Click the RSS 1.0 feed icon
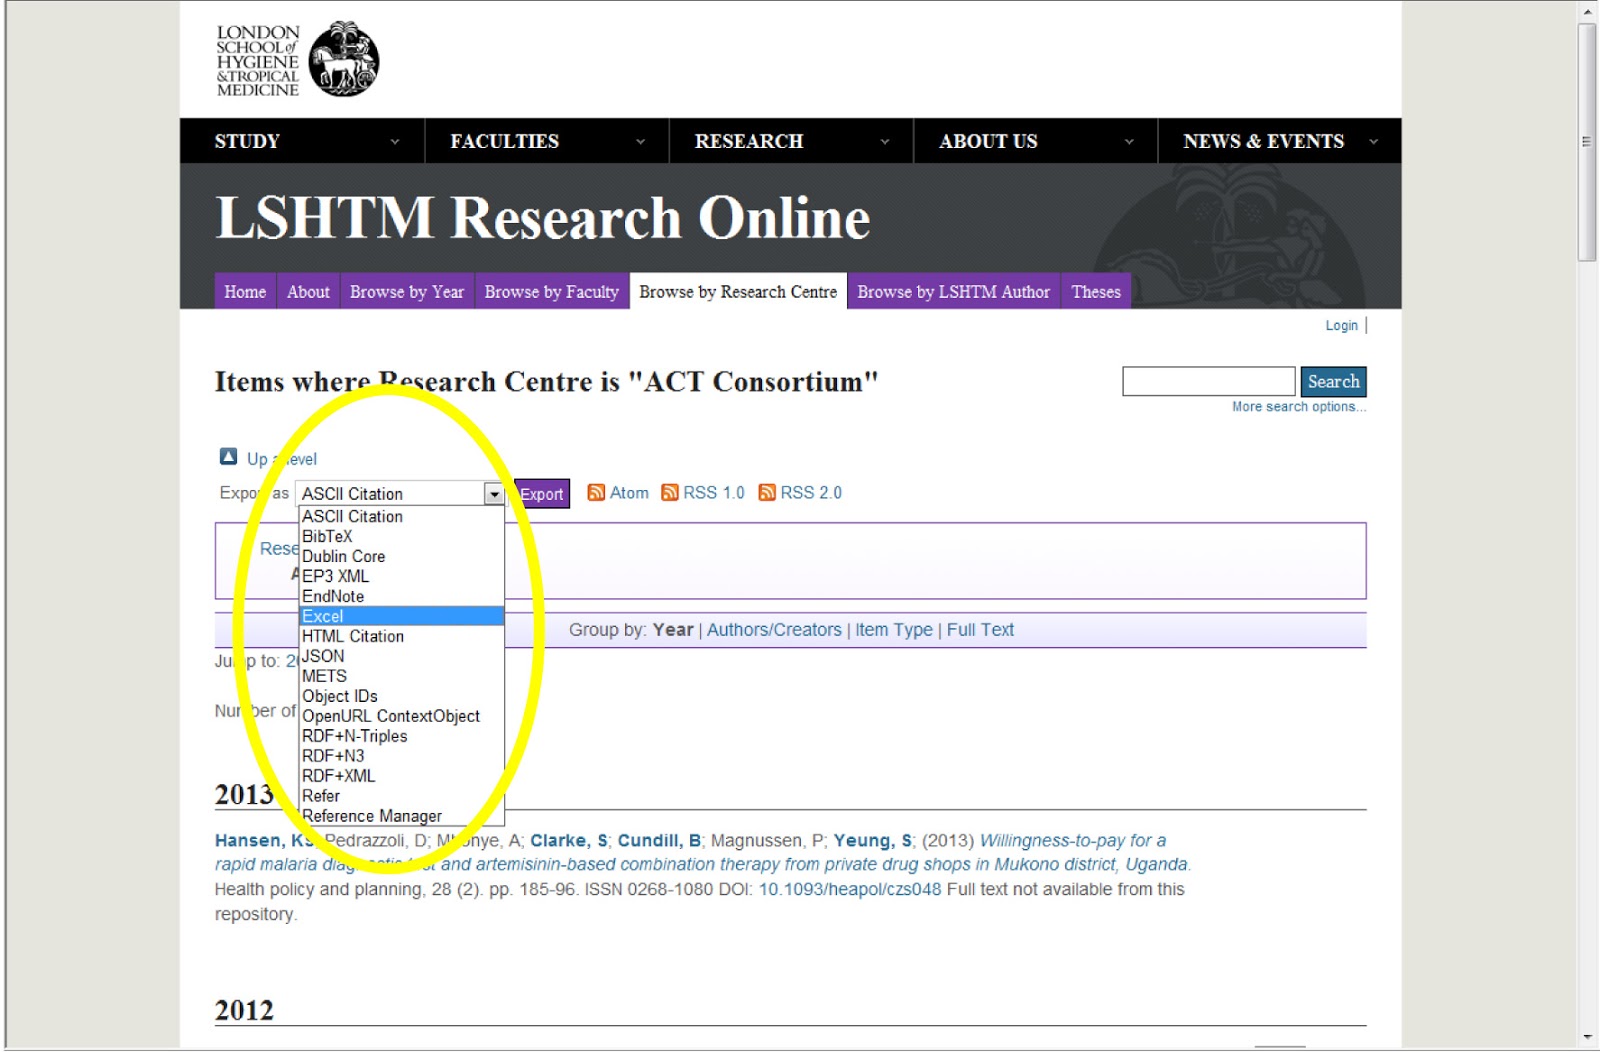 point(670,492)
